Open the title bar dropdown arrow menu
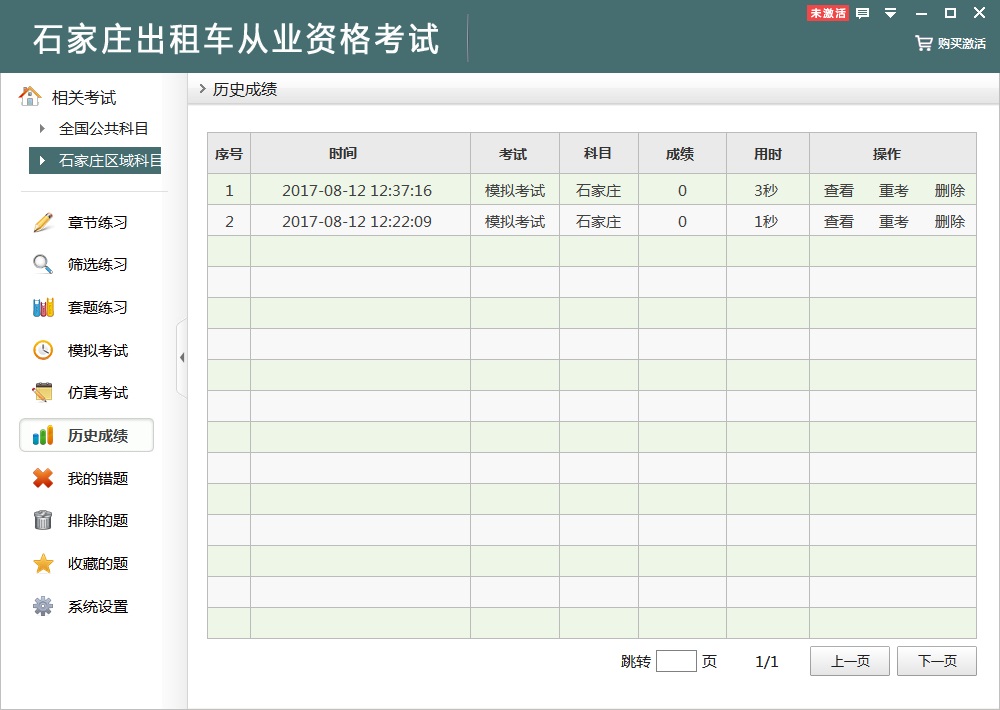1000x710 pixels. [890, 13]
